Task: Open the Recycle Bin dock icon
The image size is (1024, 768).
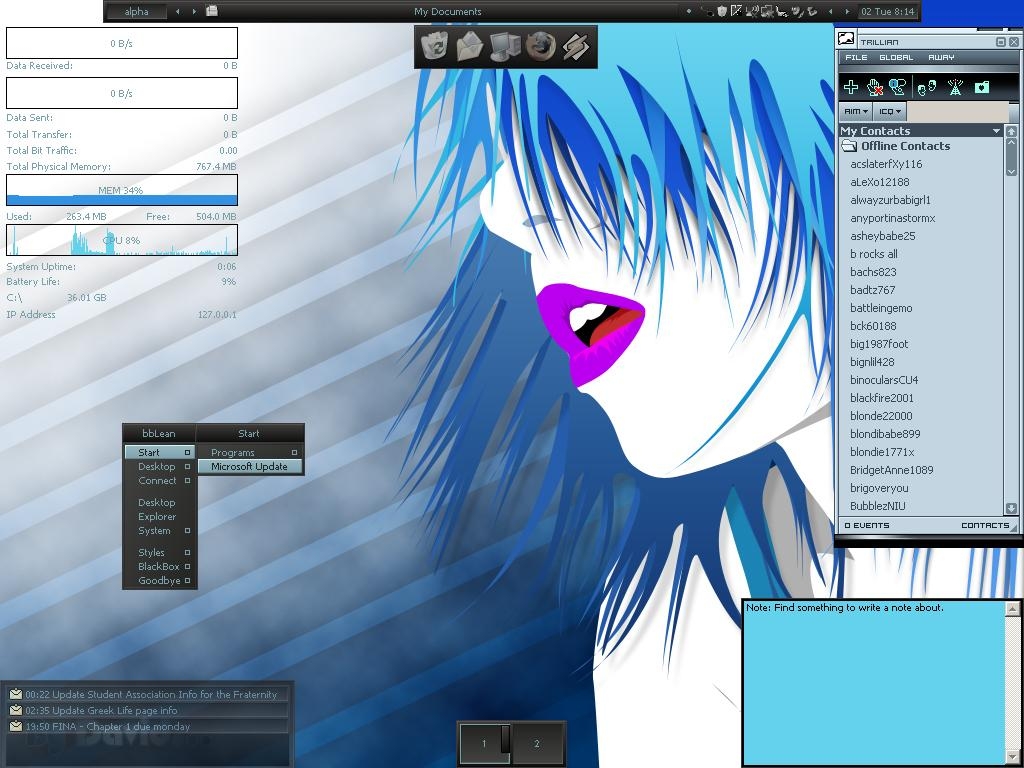Action: 434,46
